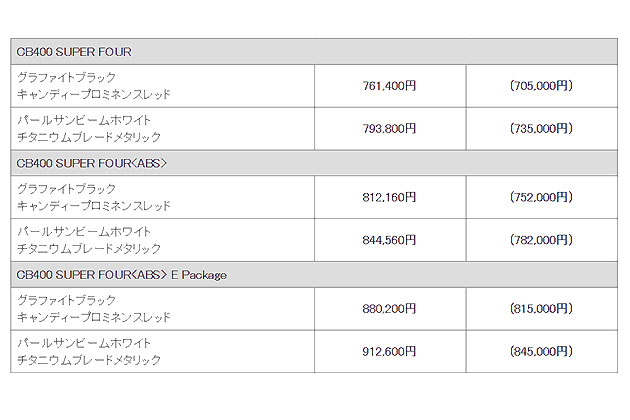Click the (815,000円) base price cell
This screenshot has height=420, width=630.
pyautogui.click(x=541, y=309)
